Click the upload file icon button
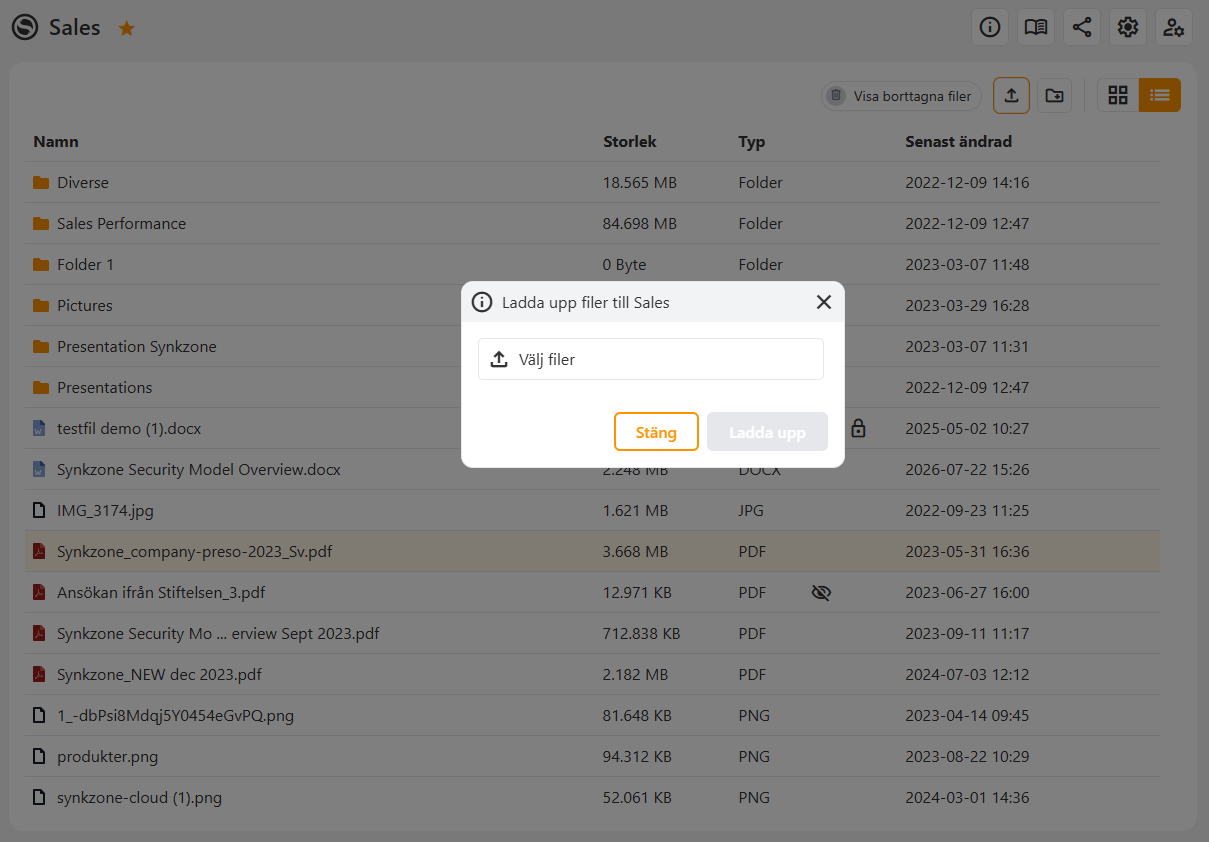Image resolution: width=1209 pixels, height=842 pixels. (1011, 95)
